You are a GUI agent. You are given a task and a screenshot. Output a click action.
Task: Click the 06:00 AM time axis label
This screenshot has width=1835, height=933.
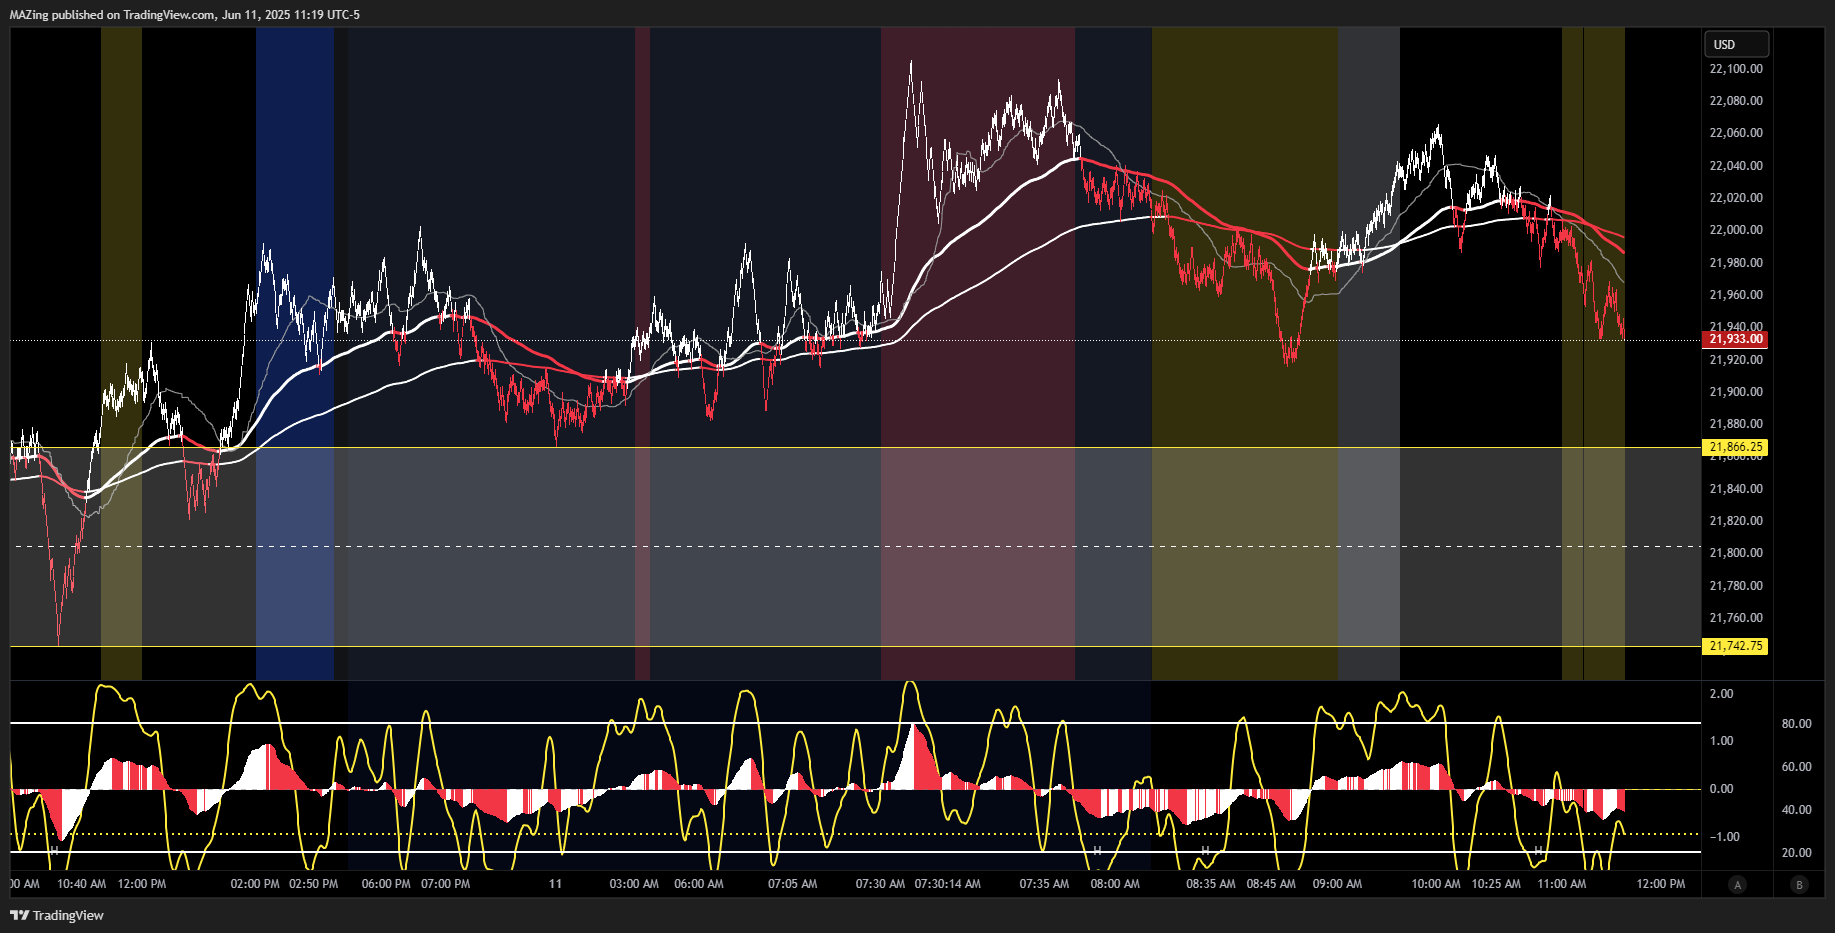[x=699, y=884]
